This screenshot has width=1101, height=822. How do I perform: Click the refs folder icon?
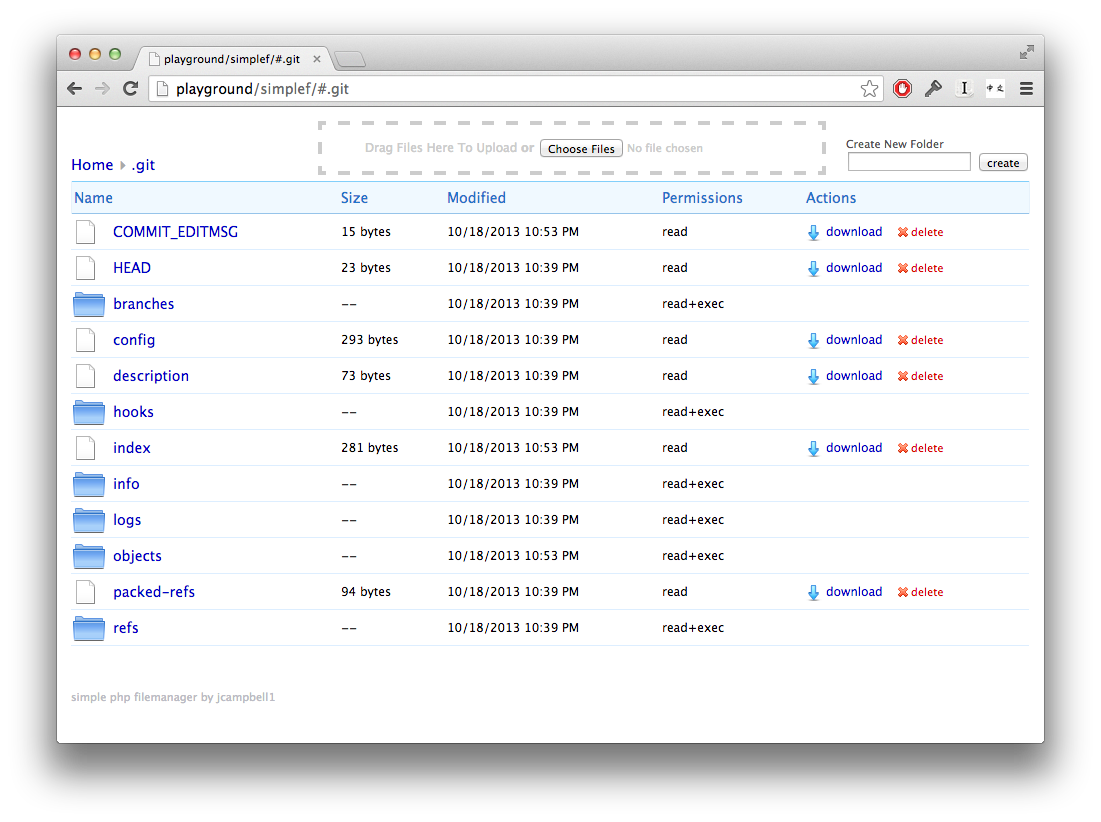coord(88,628)
